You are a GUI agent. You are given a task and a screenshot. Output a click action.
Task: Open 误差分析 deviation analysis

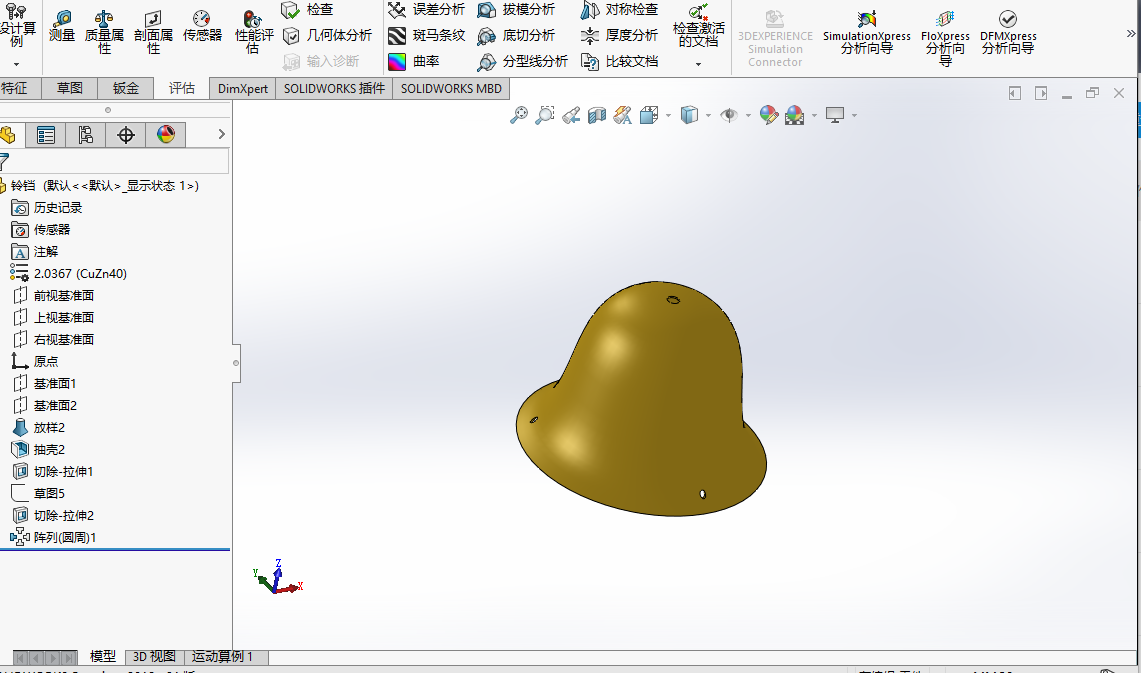(426, 9)
